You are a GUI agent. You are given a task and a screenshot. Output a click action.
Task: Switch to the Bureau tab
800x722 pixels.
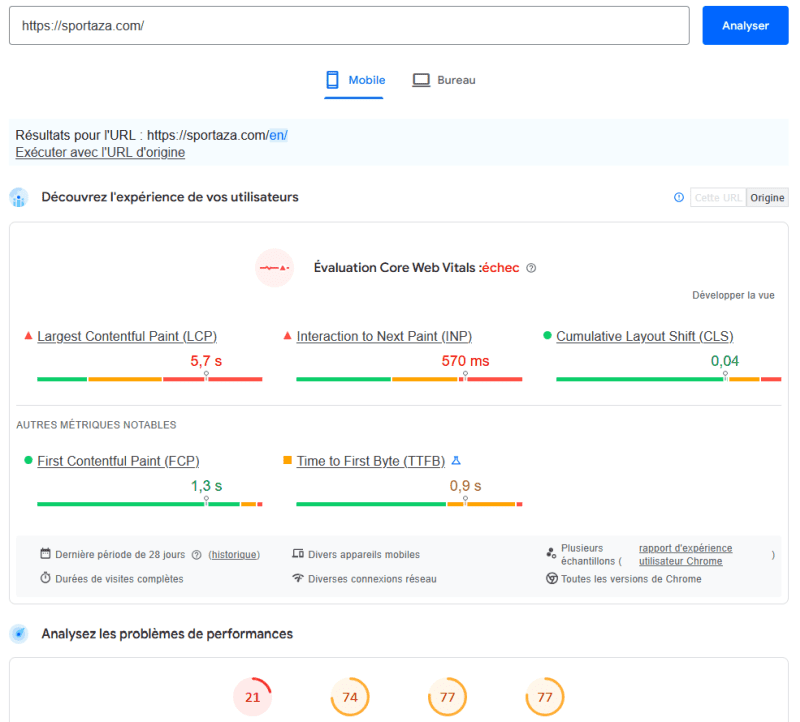pos(444,81)
